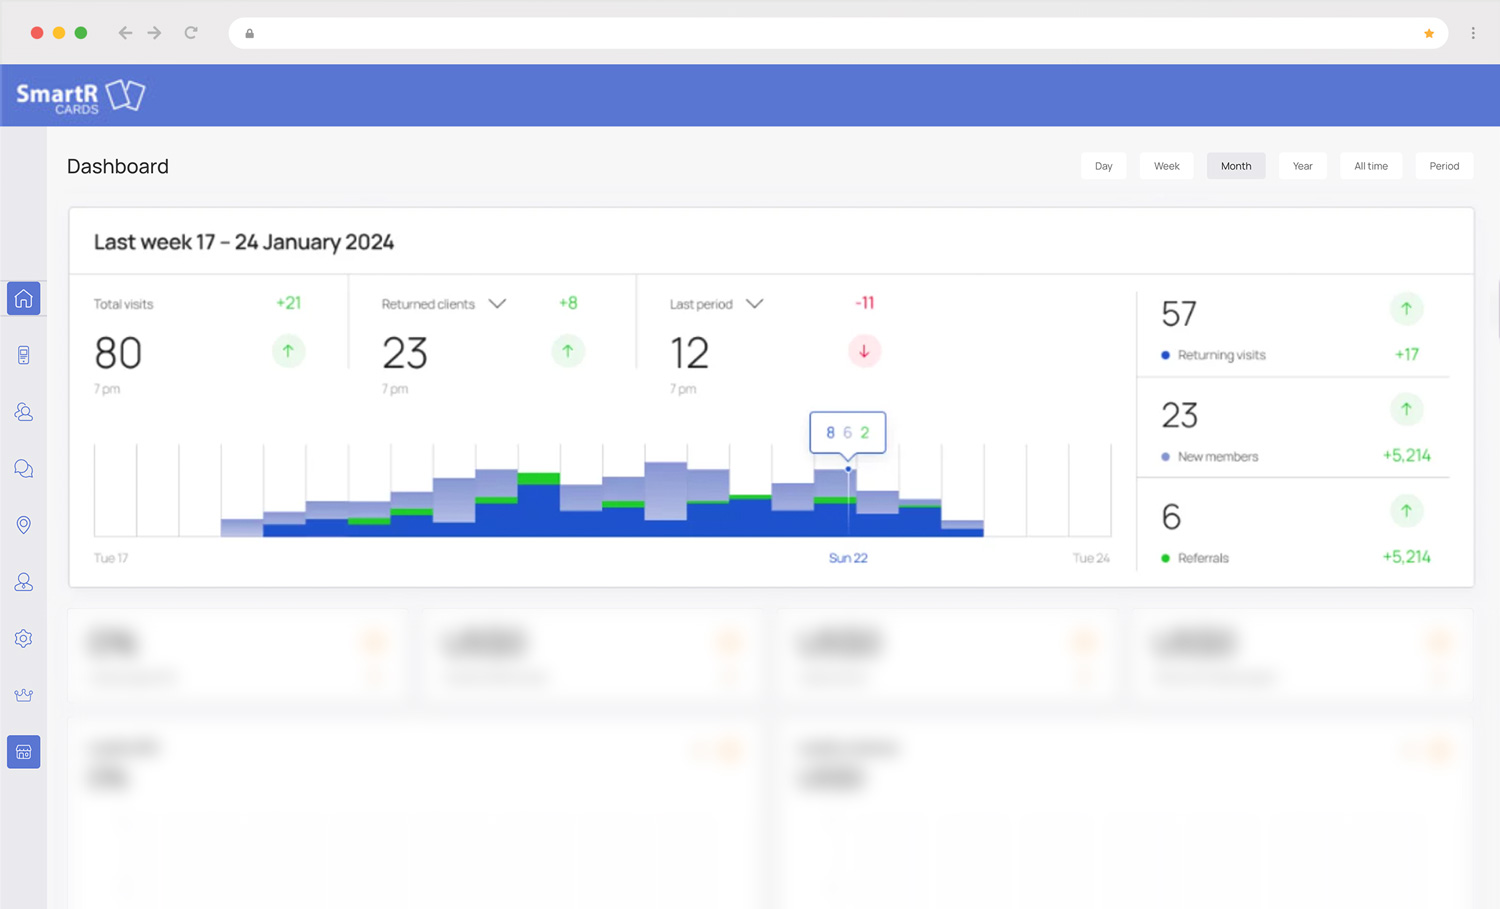The image size is (1500, 909).
Task: Select the Month time range tab
Action: click(x=1236, y=166)
